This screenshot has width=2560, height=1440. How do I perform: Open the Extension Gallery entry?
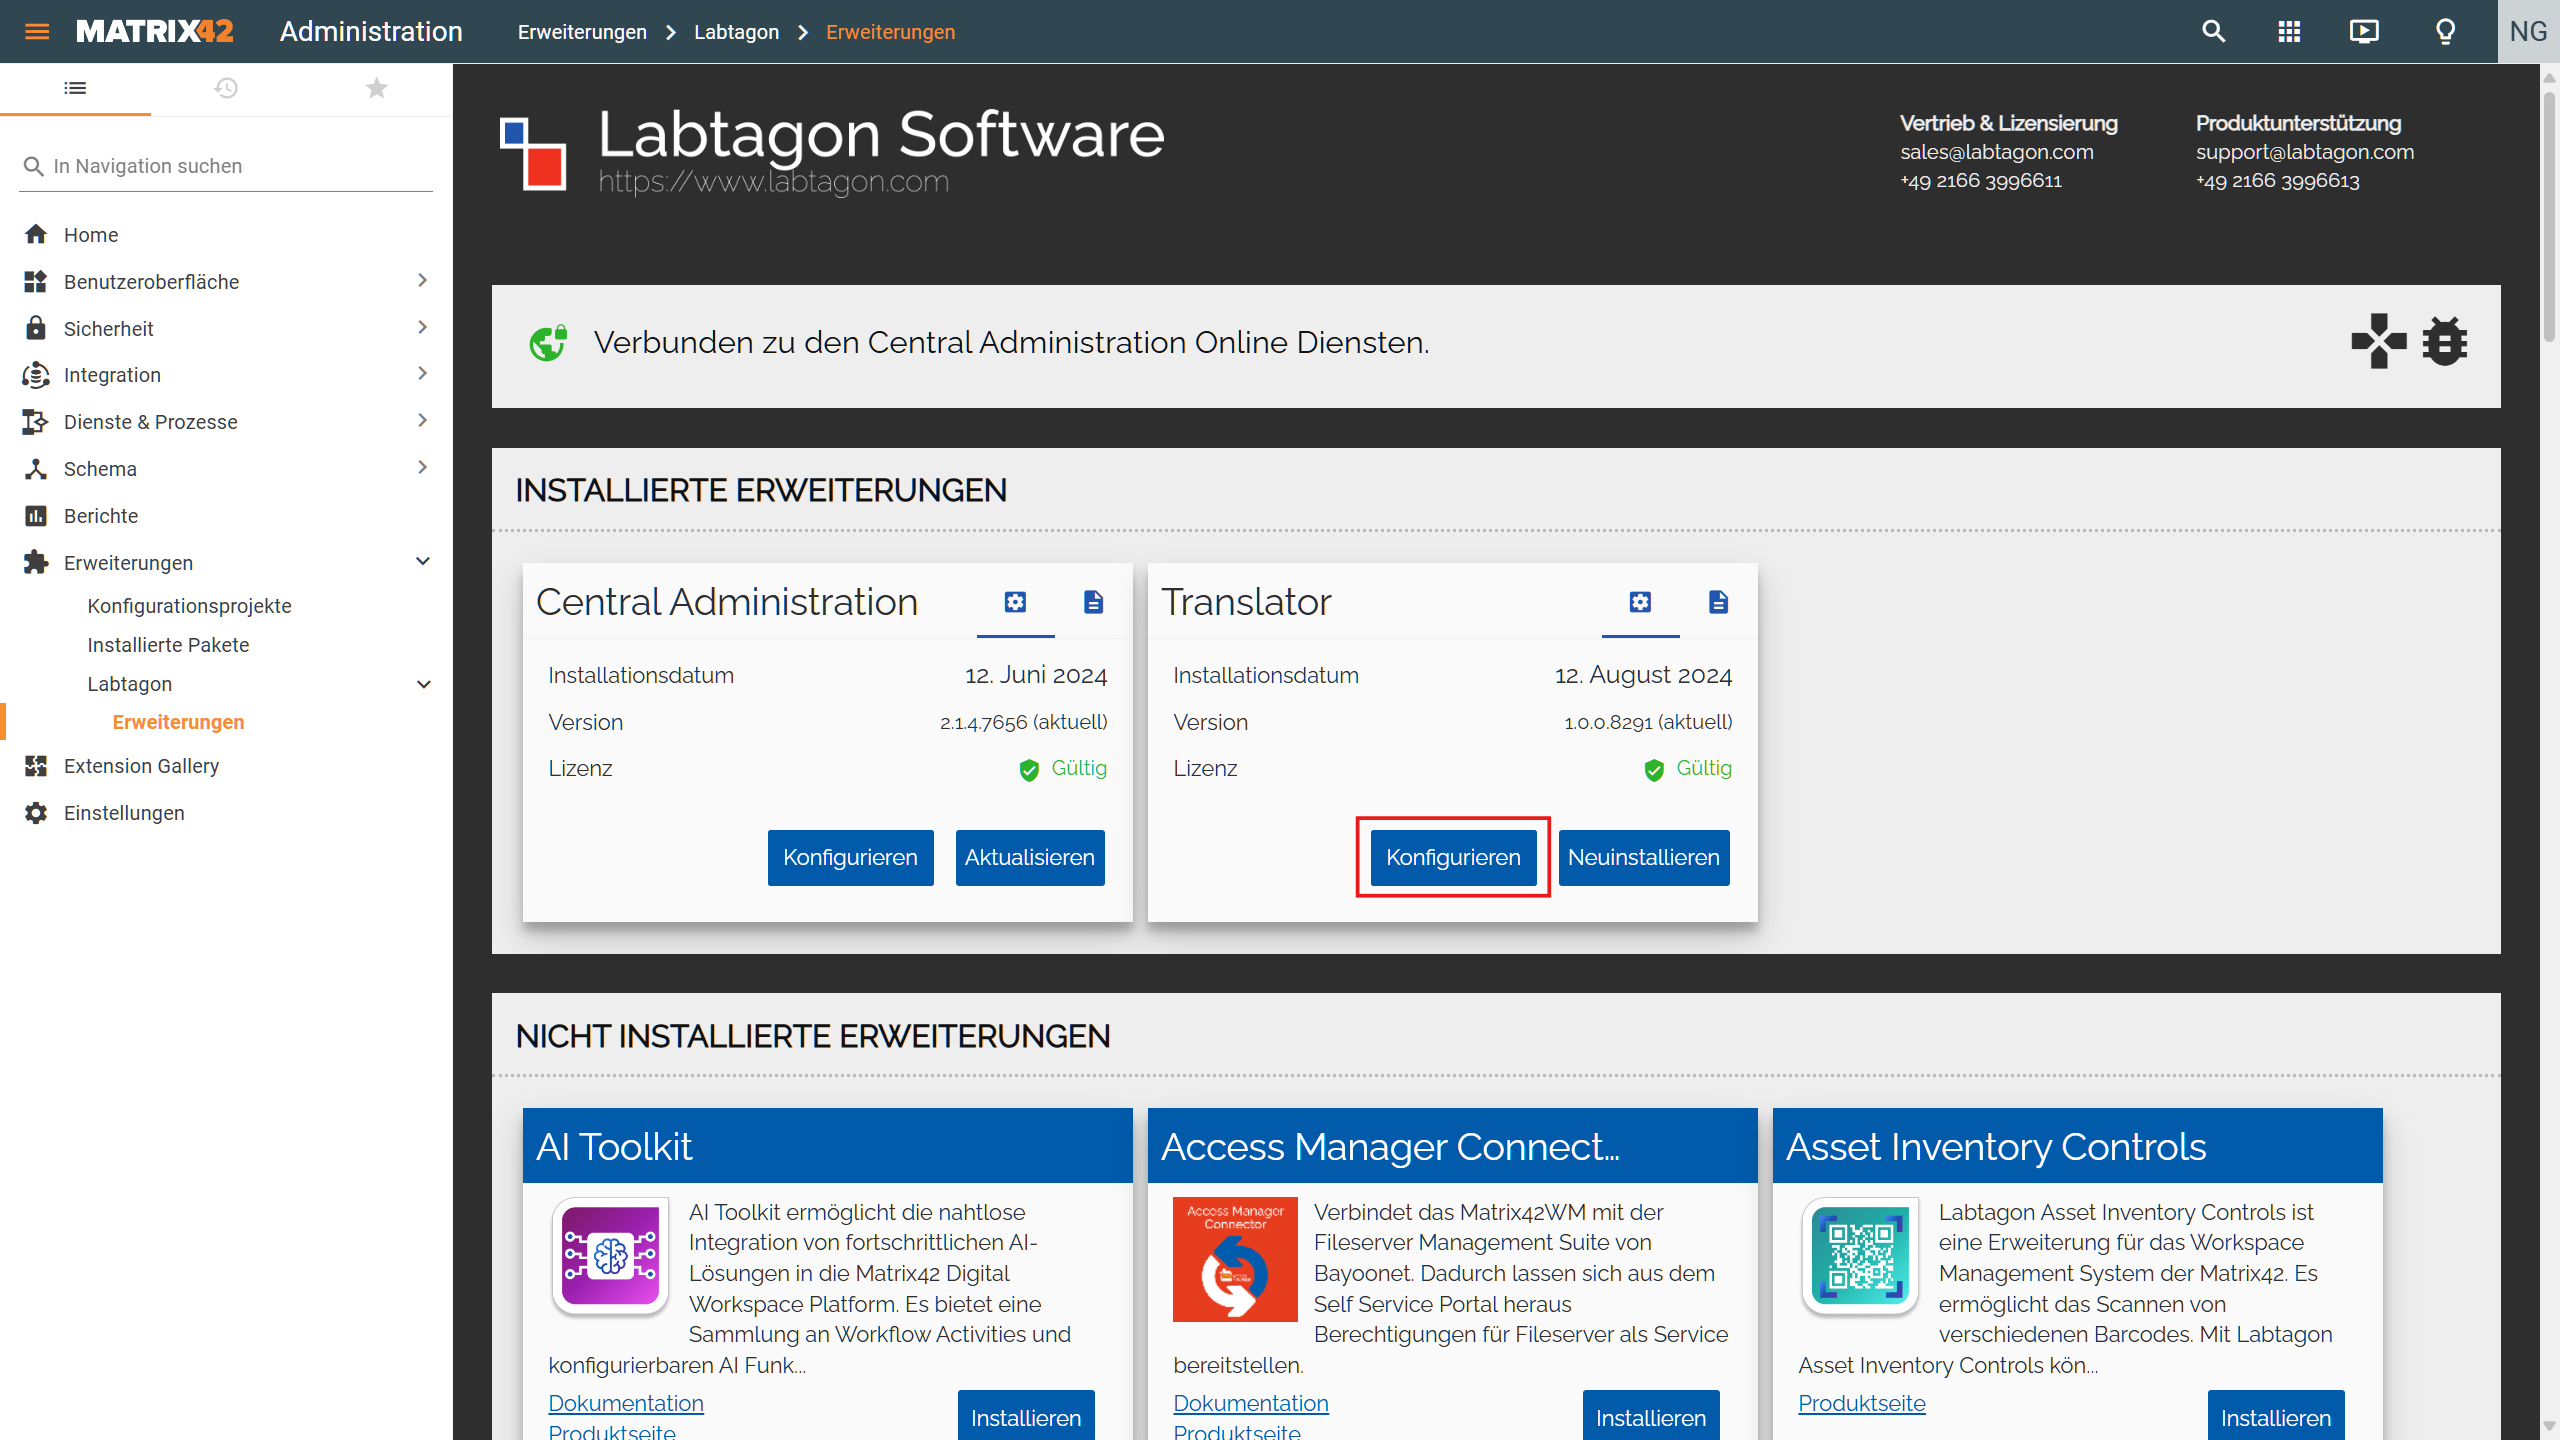point(141,766)
